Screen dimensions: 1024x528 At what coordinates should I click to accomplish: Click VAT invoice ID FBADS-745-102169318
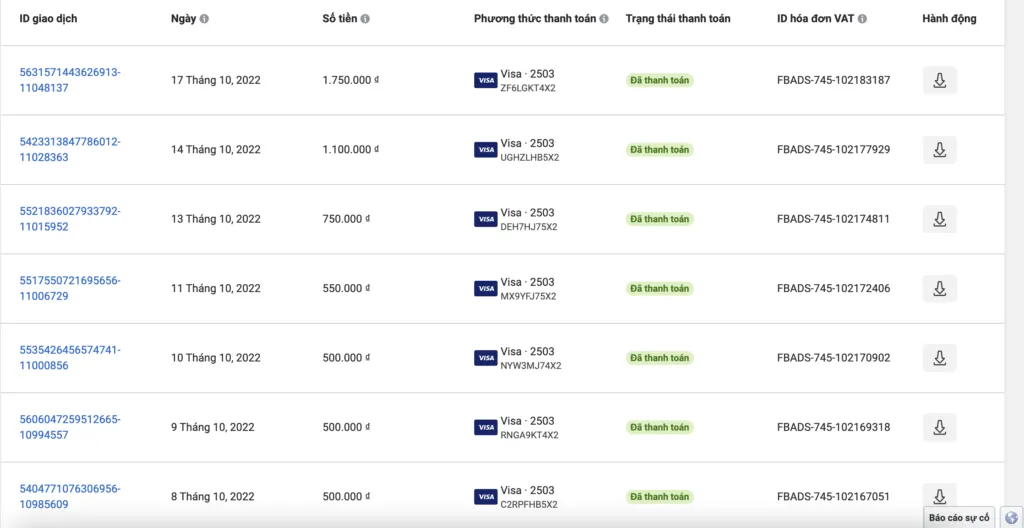[833, 427]
